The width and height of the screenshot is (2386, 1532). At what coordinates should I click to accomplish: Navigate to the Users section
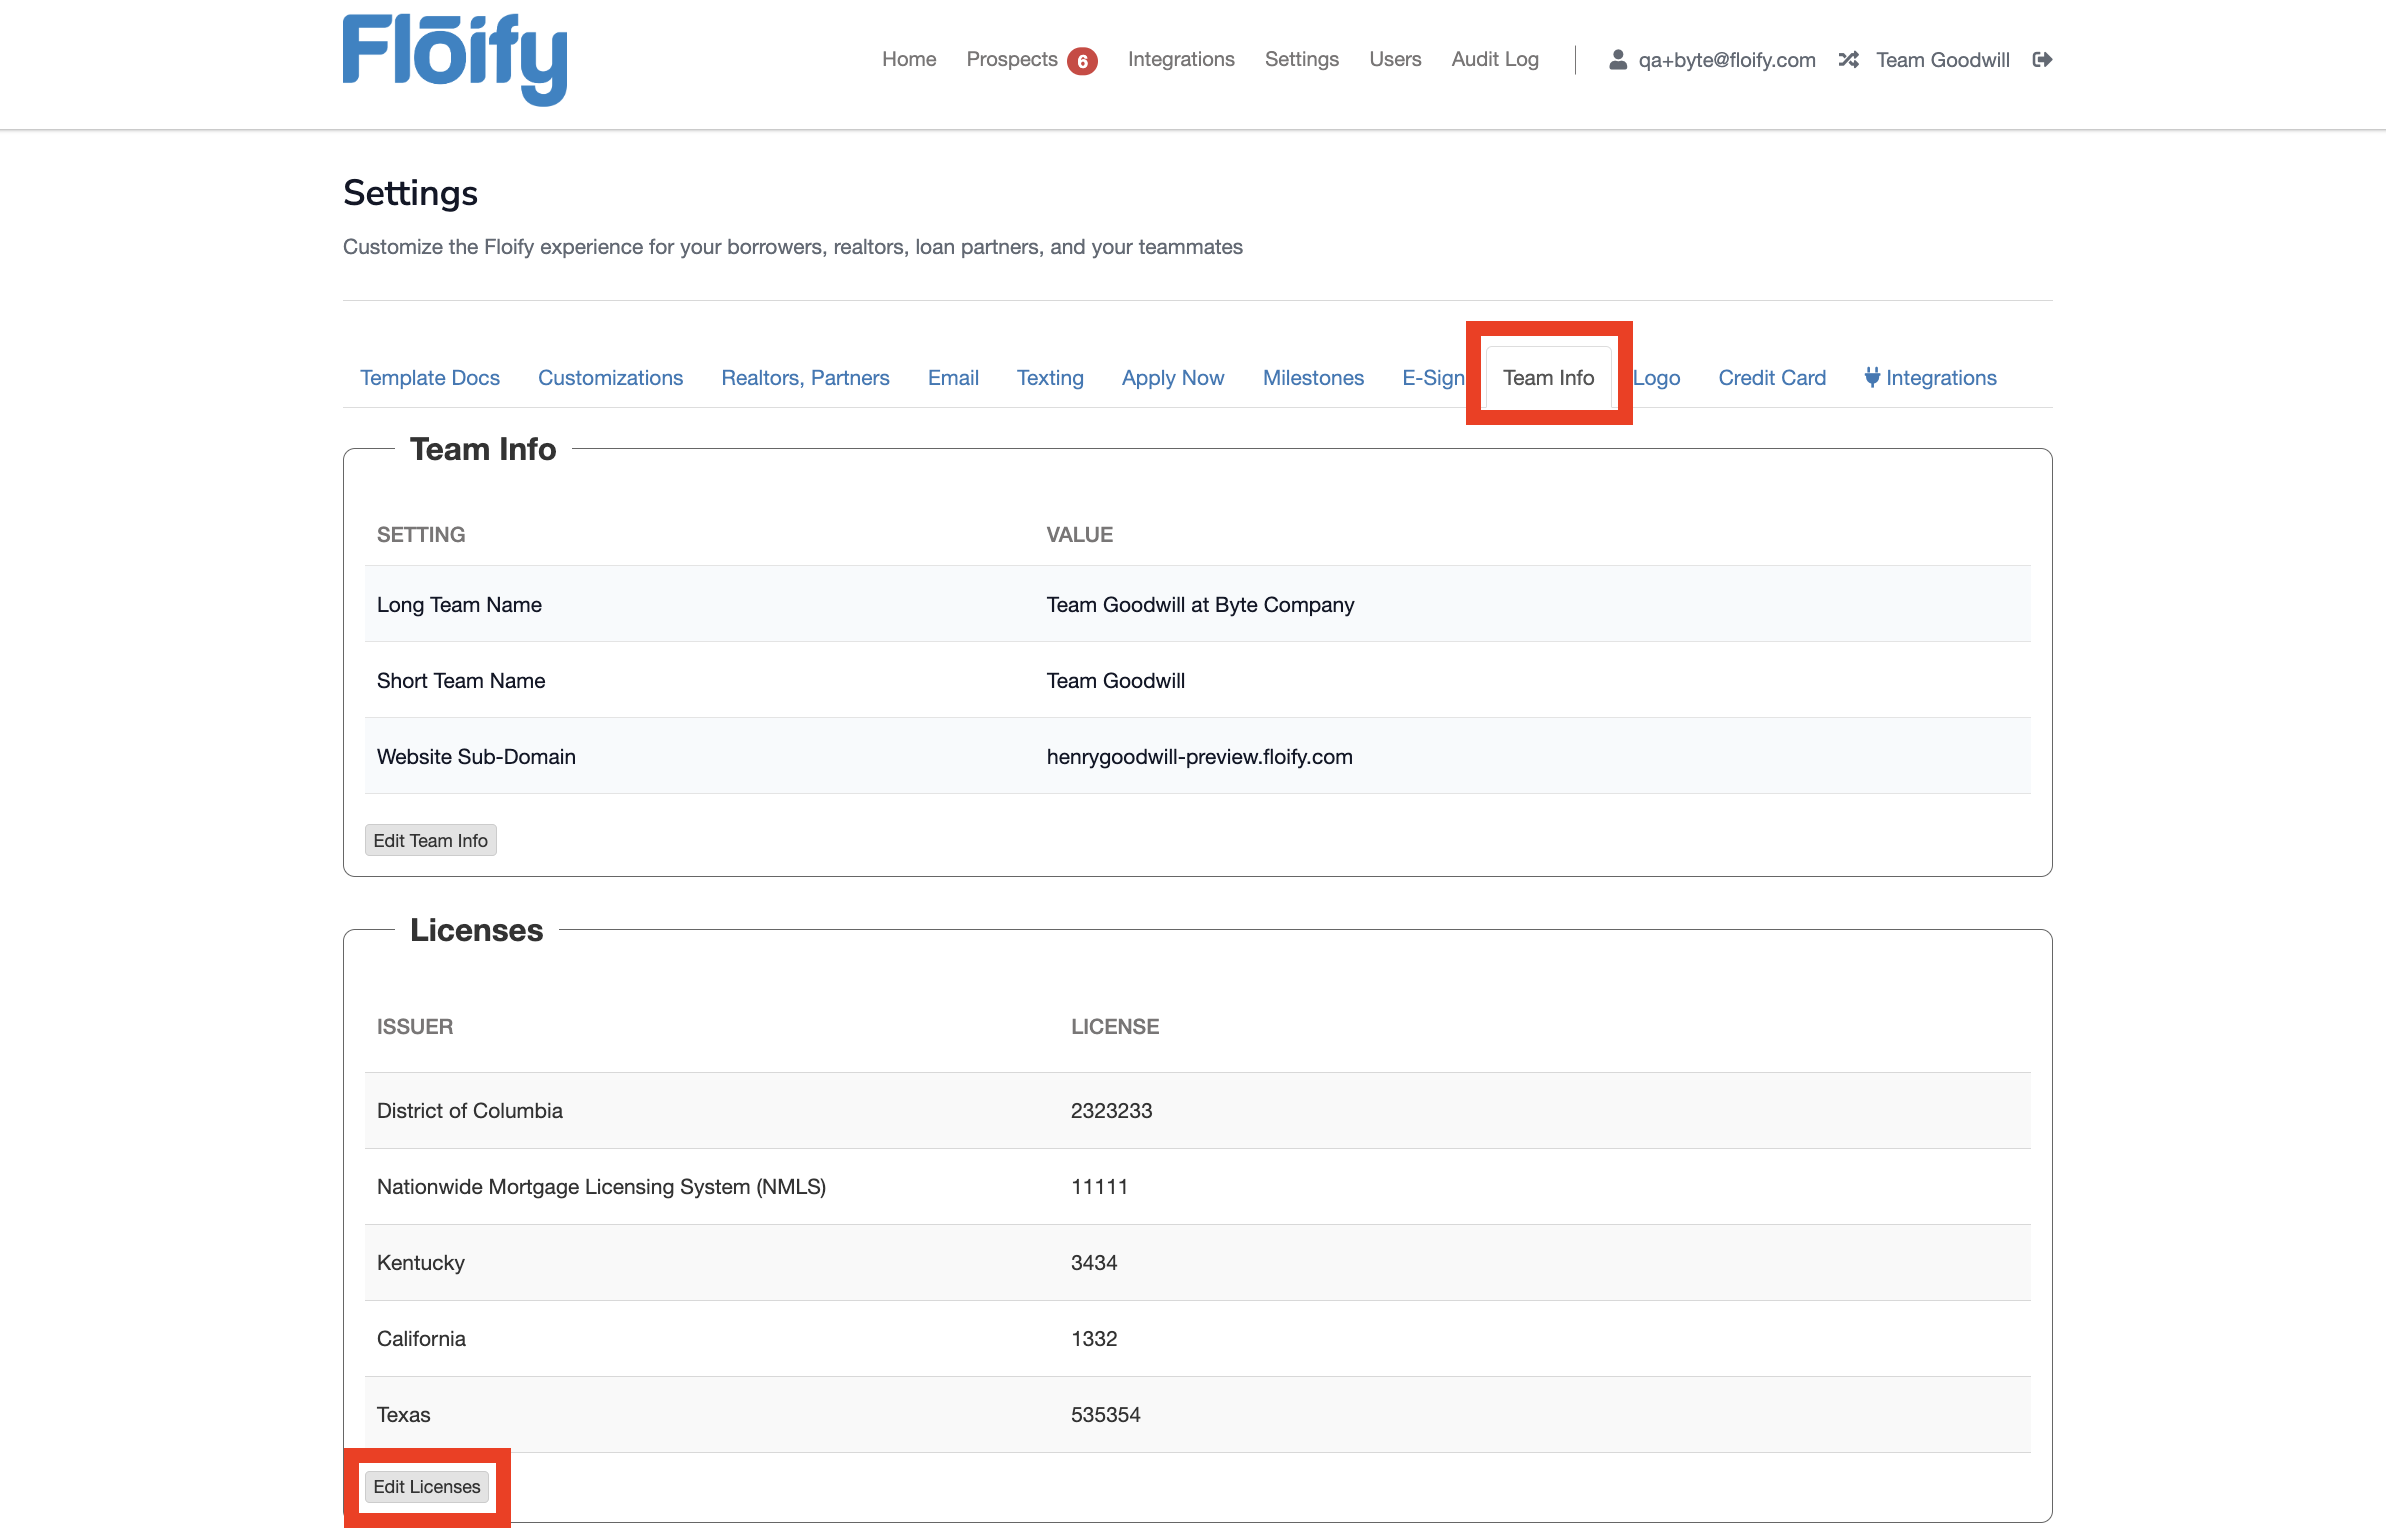pos(1395,59)
